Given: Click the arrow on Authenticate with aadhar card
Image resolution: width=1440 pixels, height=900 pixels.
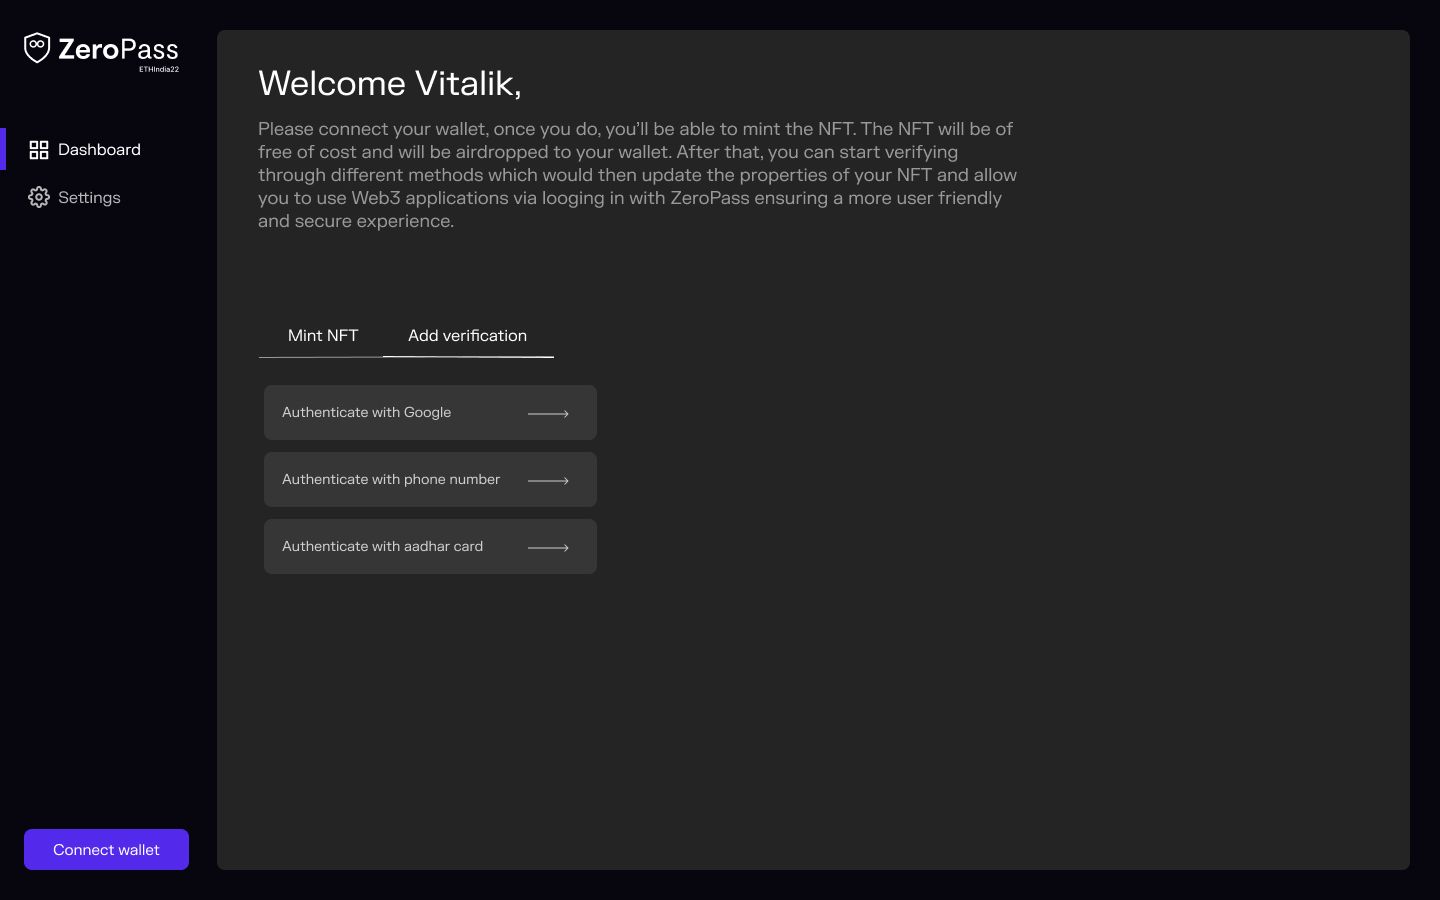Looking at the screenshot, I should [x=548, y=547].
